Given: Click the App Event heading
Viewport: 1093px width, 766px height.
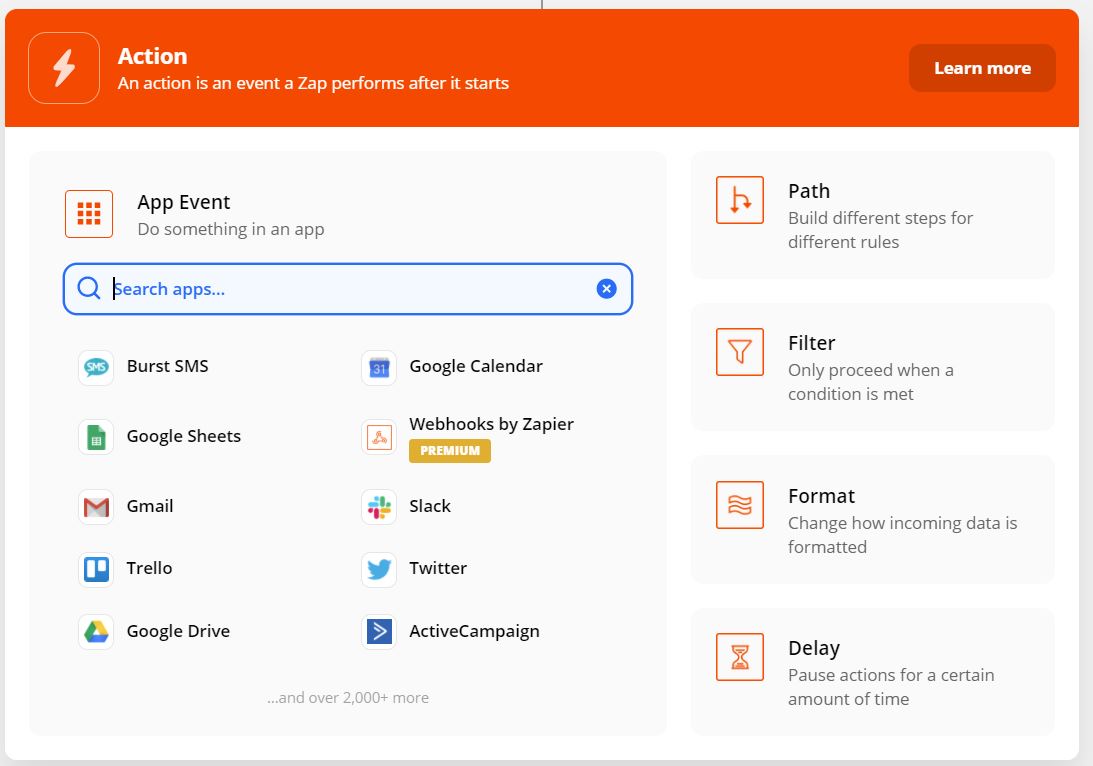Looking at the screenshot, I should click(183, 202).
